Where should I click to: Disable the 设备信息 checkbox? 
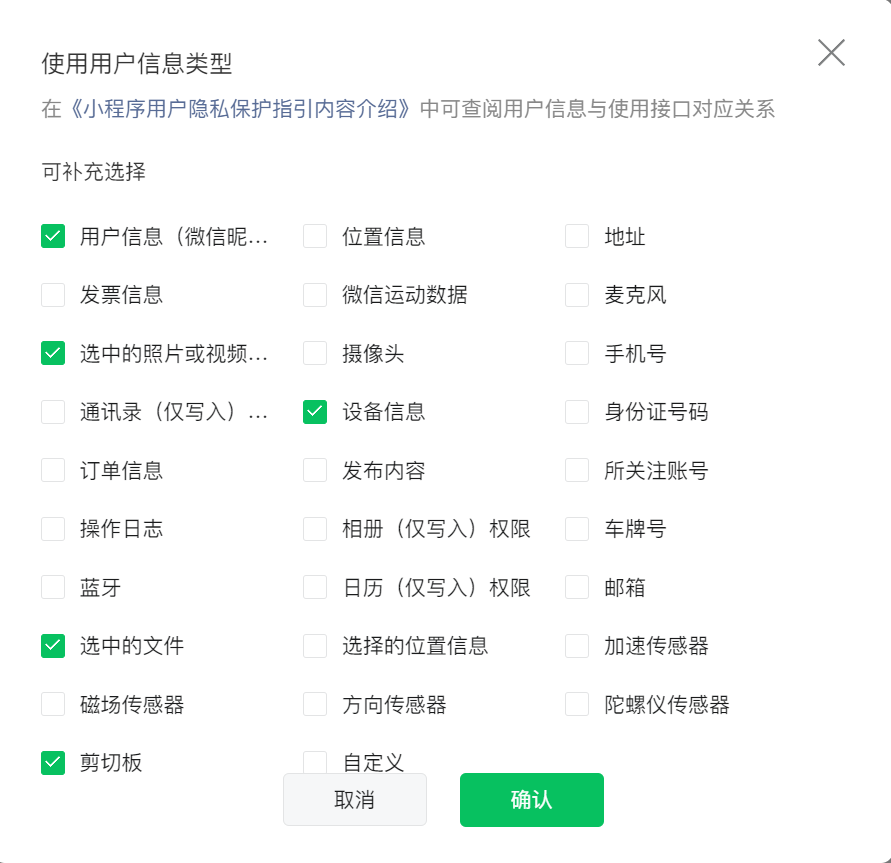pyautogui.click(x=315, y=412)
